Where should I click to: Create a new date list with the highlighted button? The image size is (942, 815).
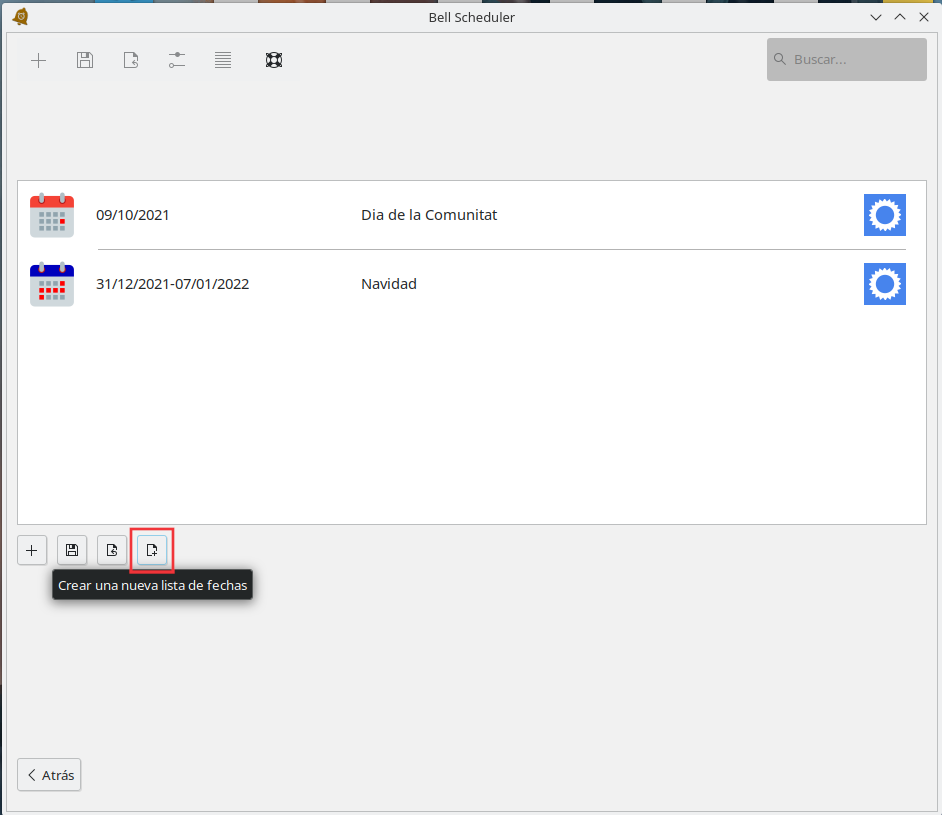[x=152, y=550]
